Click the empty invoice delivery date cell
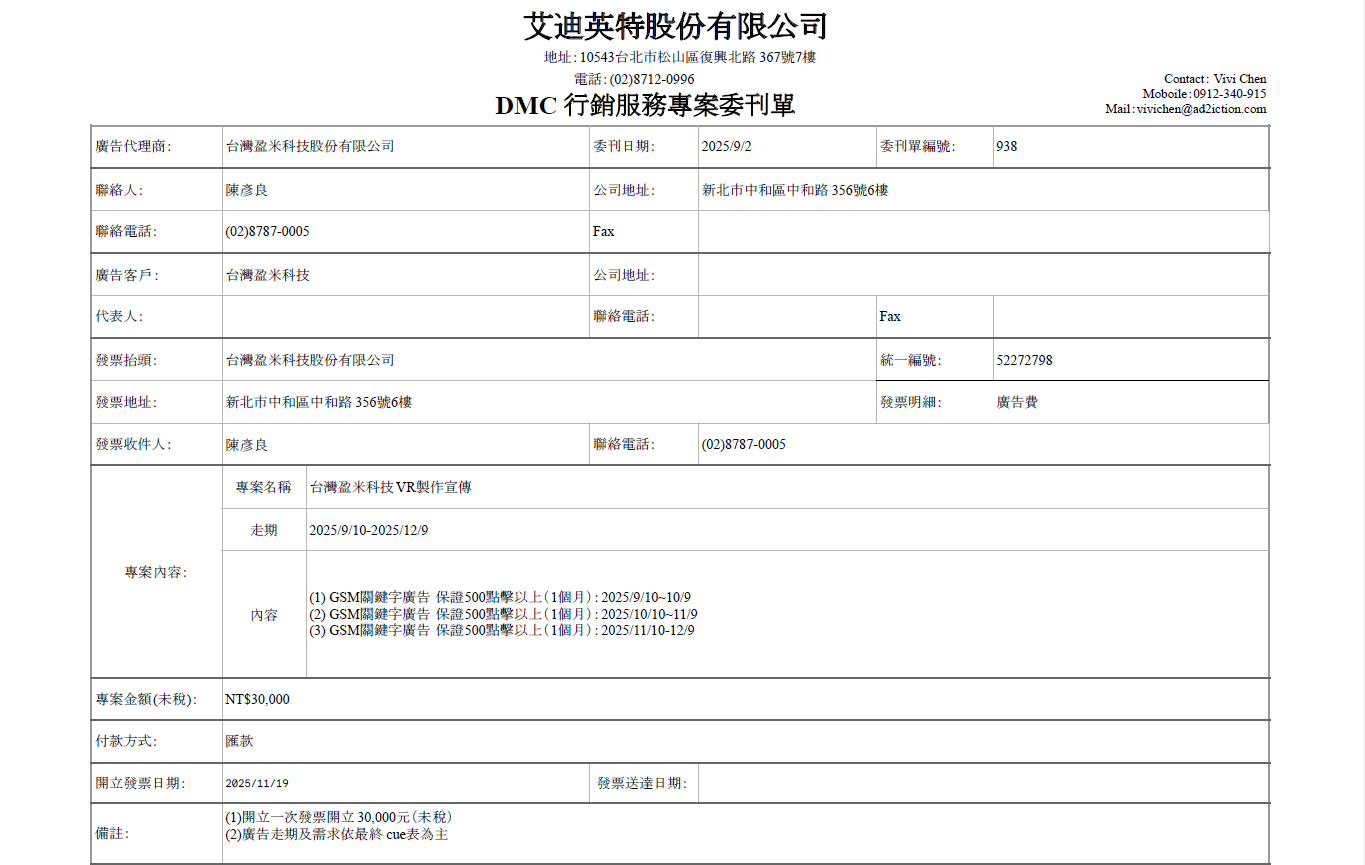Image resolution: width=1365 pixels, height=865 pixels. point(982,783)
